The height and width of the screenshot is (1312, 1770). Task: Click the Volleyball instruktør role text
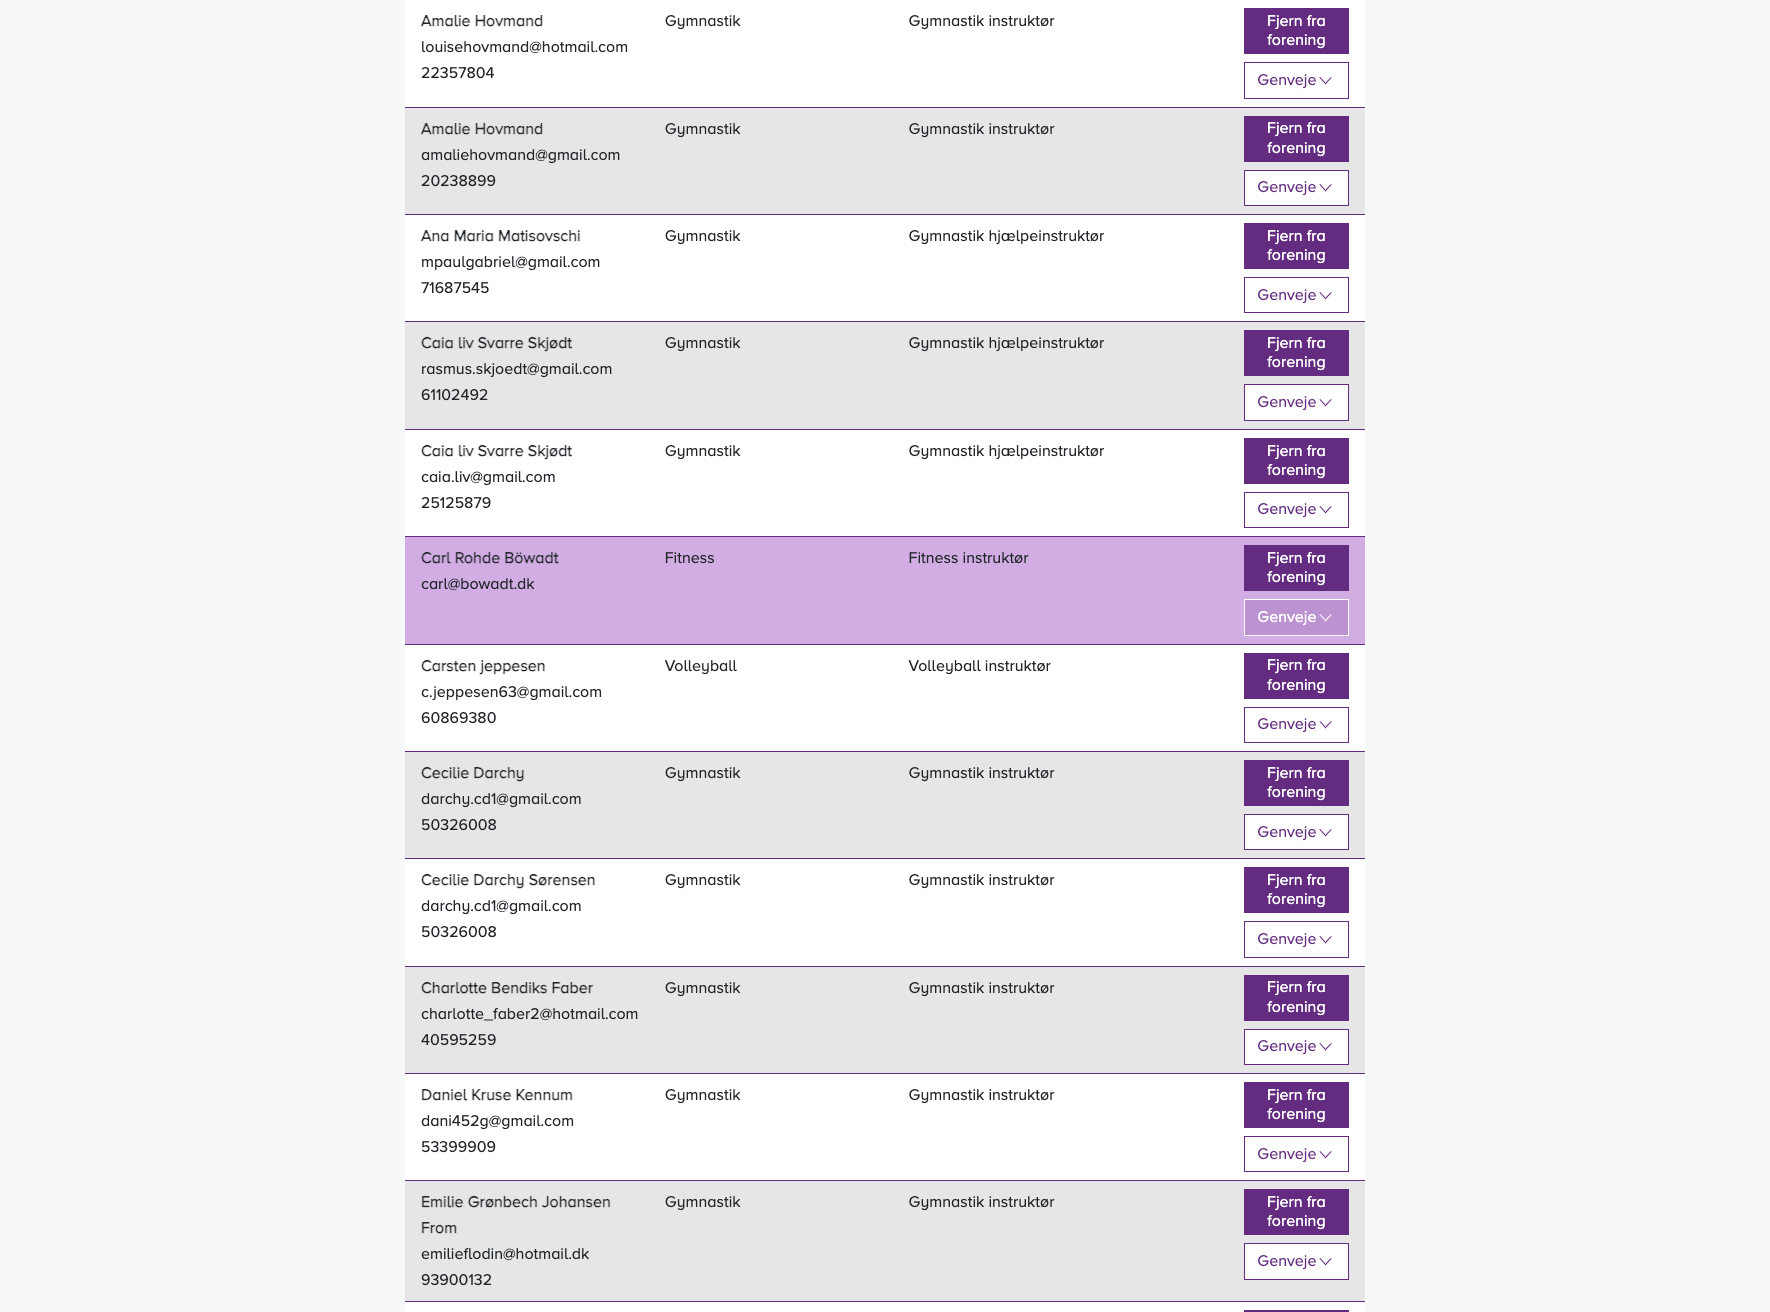pos(979,666)
